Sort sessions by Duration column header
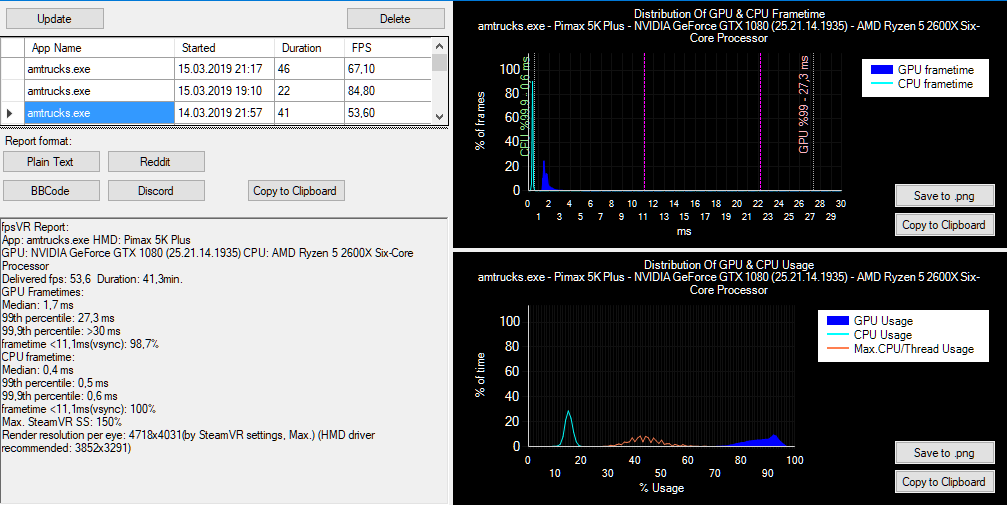Image resolution: width=1007 pixels, height=505 pixels. tap(310, 48)
